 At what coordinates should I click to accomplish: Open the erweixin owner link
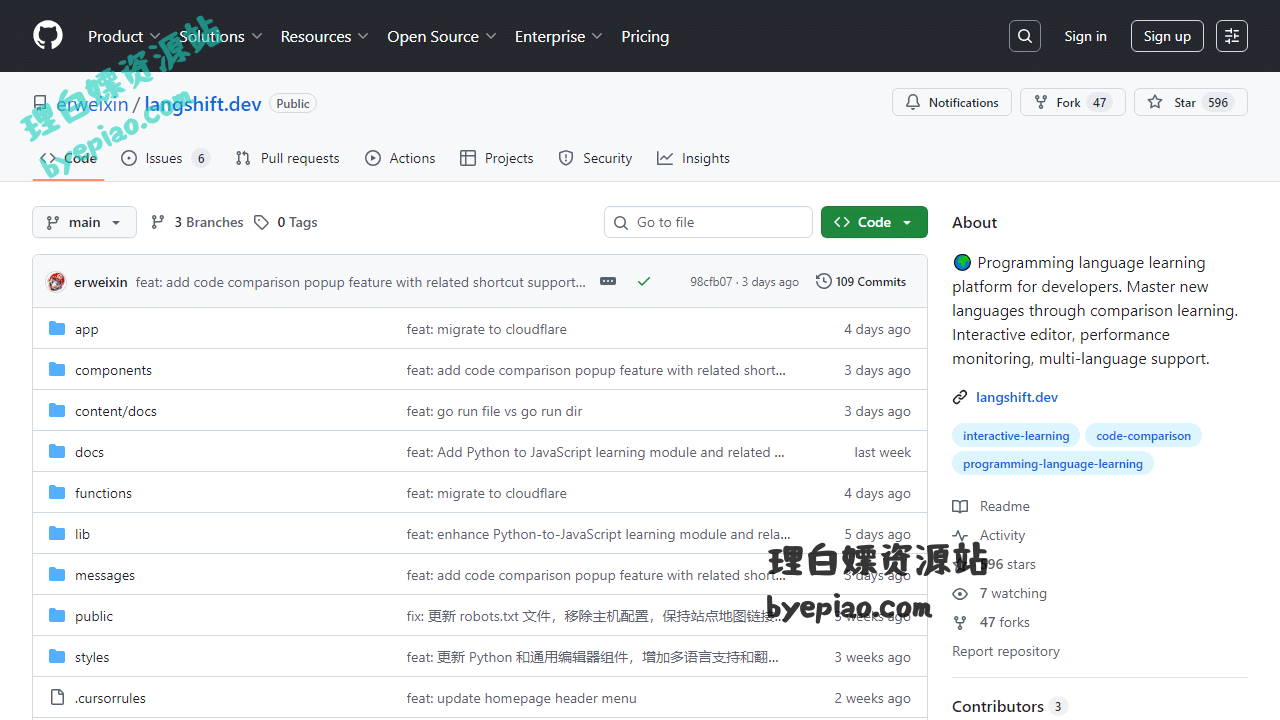tap(92, 104)
